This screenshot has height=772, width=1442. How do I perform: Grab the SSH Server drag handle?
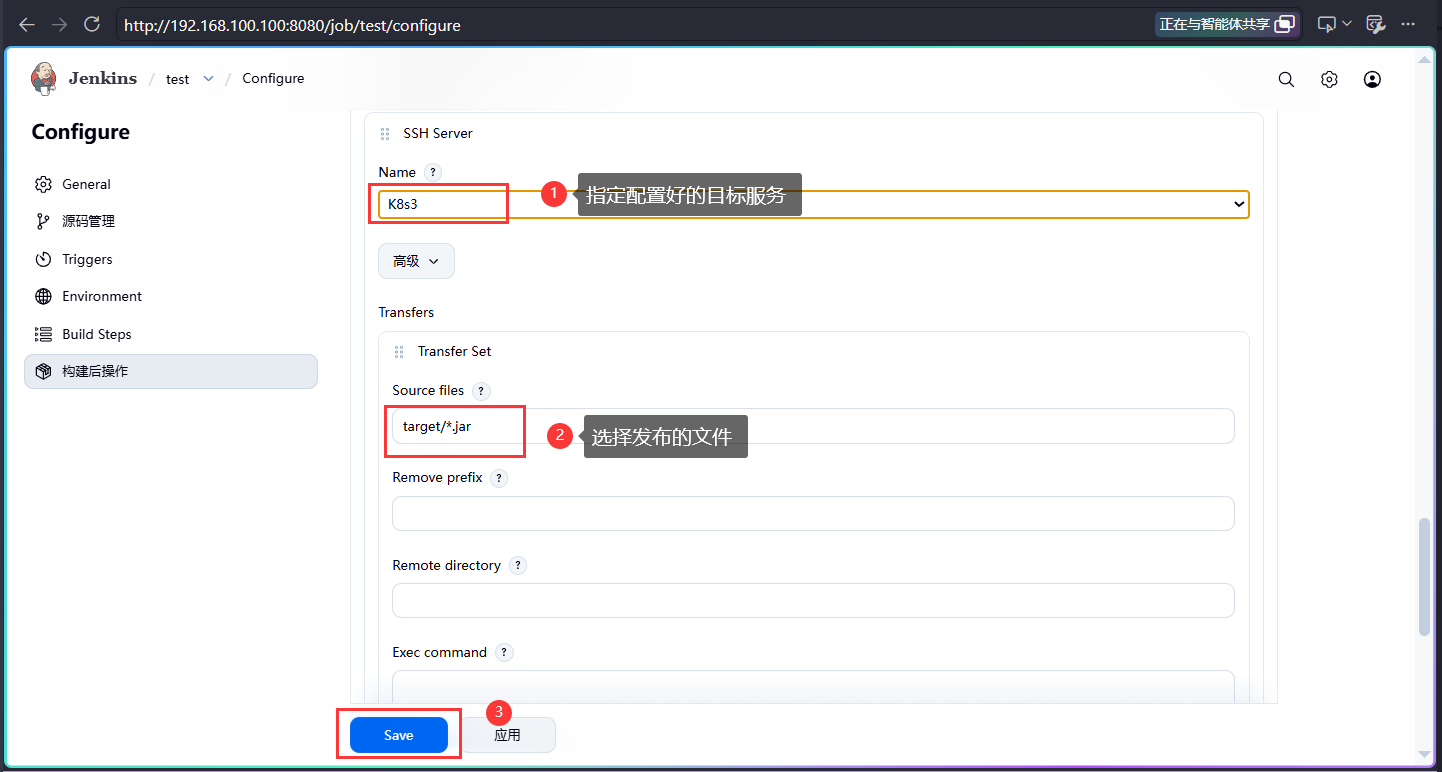(385, 134)
